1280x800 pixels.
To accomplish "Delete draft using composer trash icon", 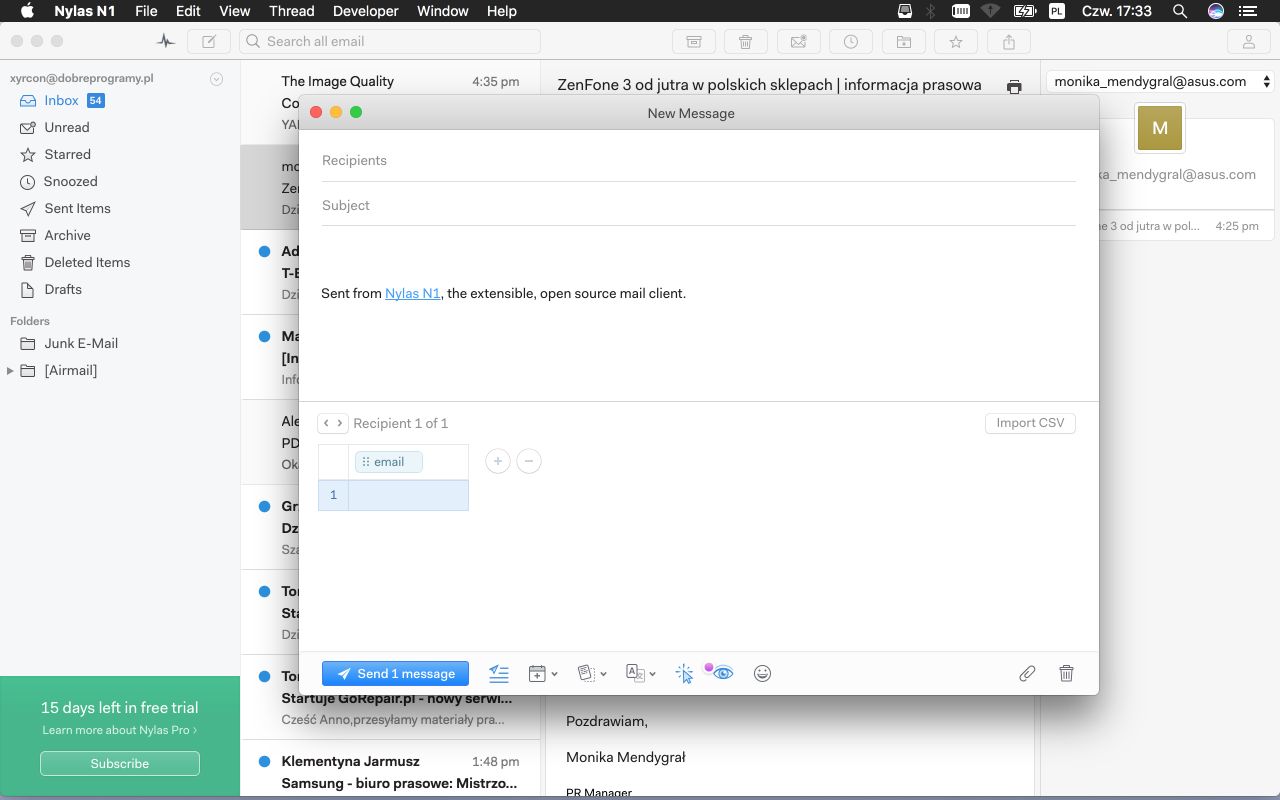I will click(1066, 674).
